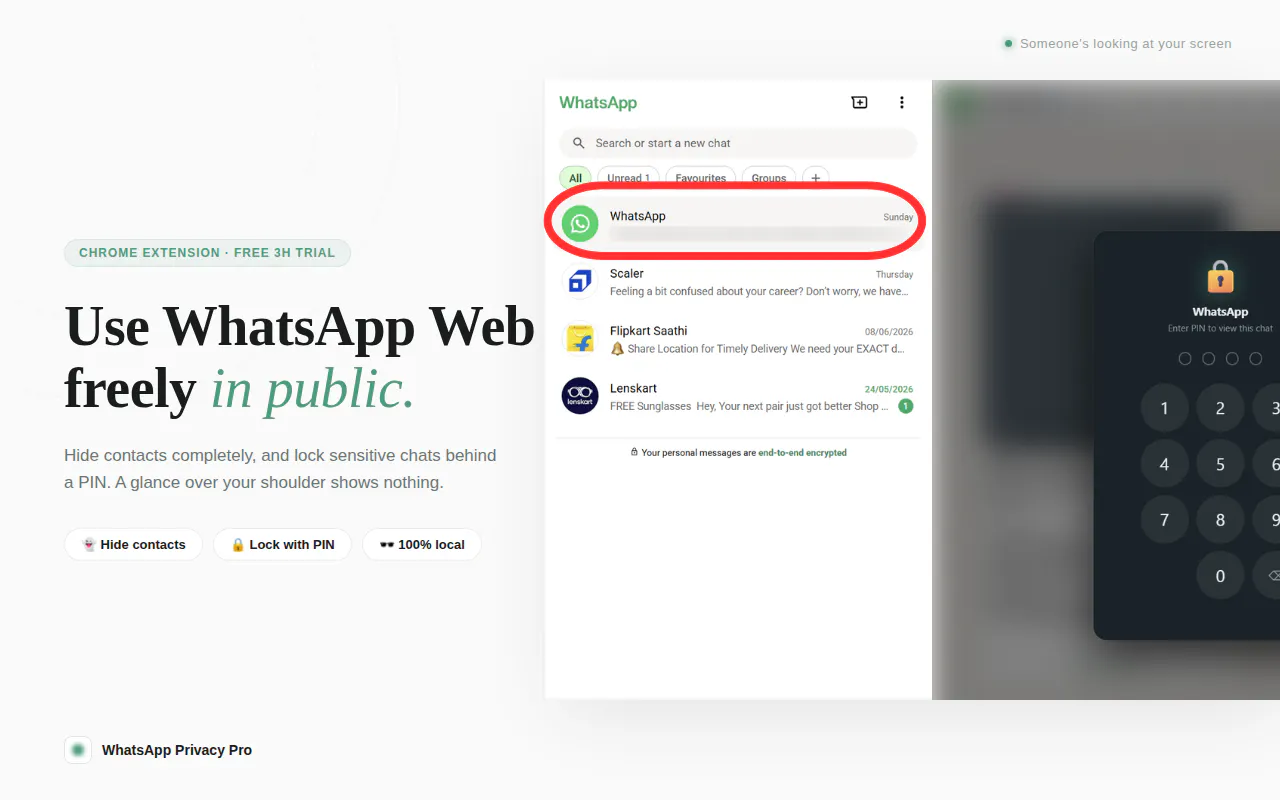Viewport: 1280px width, 800px height.
Task: Select the Groups filter tab
Action: click(768, 178)
